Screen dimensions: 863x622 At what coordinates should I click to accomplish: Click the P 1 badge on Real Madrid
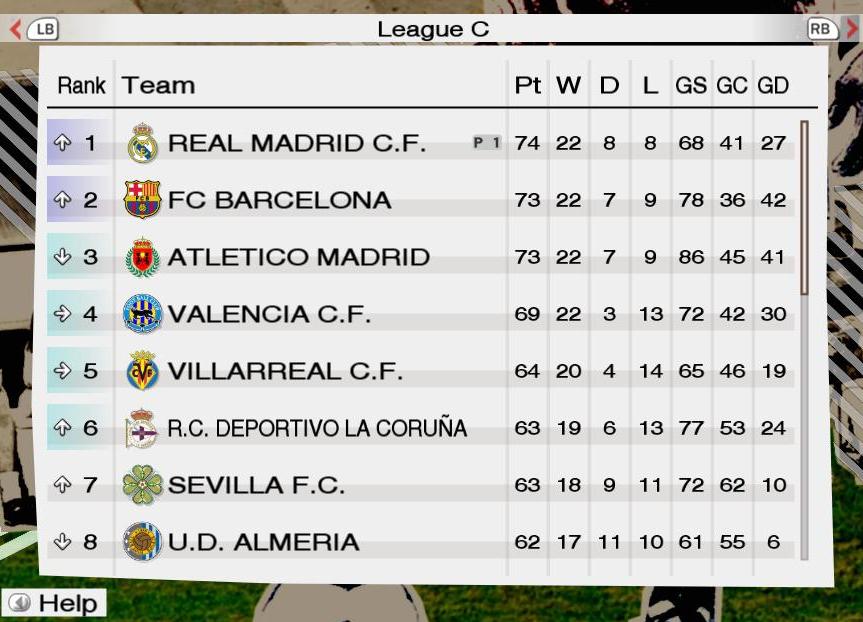(x=487, y=143)
